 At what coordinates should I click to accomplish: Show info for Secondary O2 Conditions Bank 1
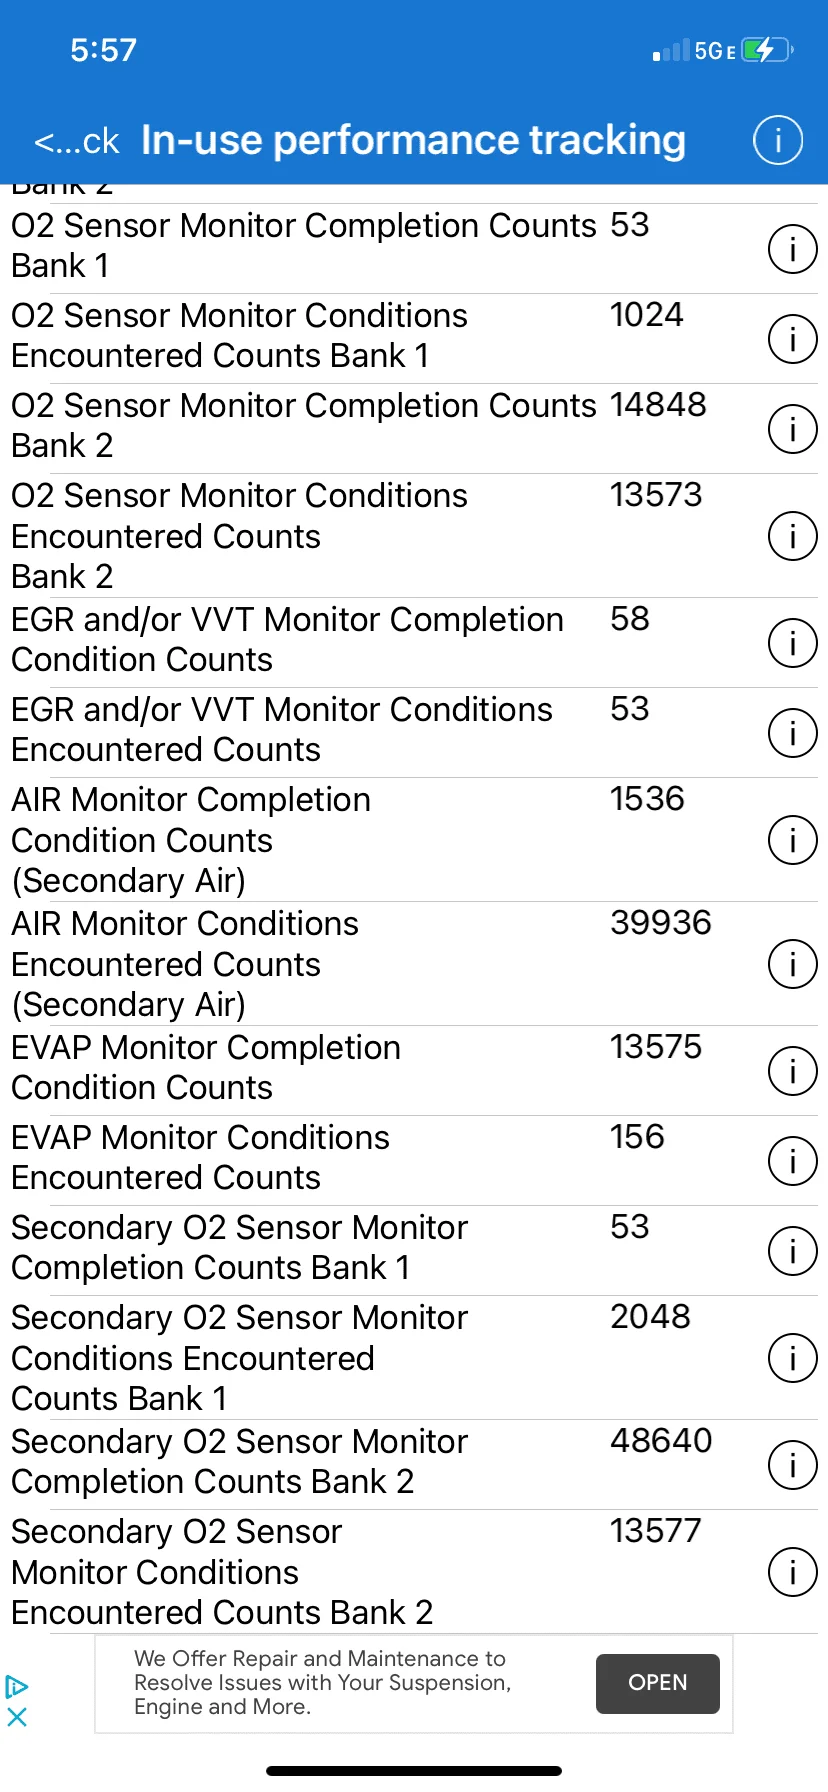792,1358
